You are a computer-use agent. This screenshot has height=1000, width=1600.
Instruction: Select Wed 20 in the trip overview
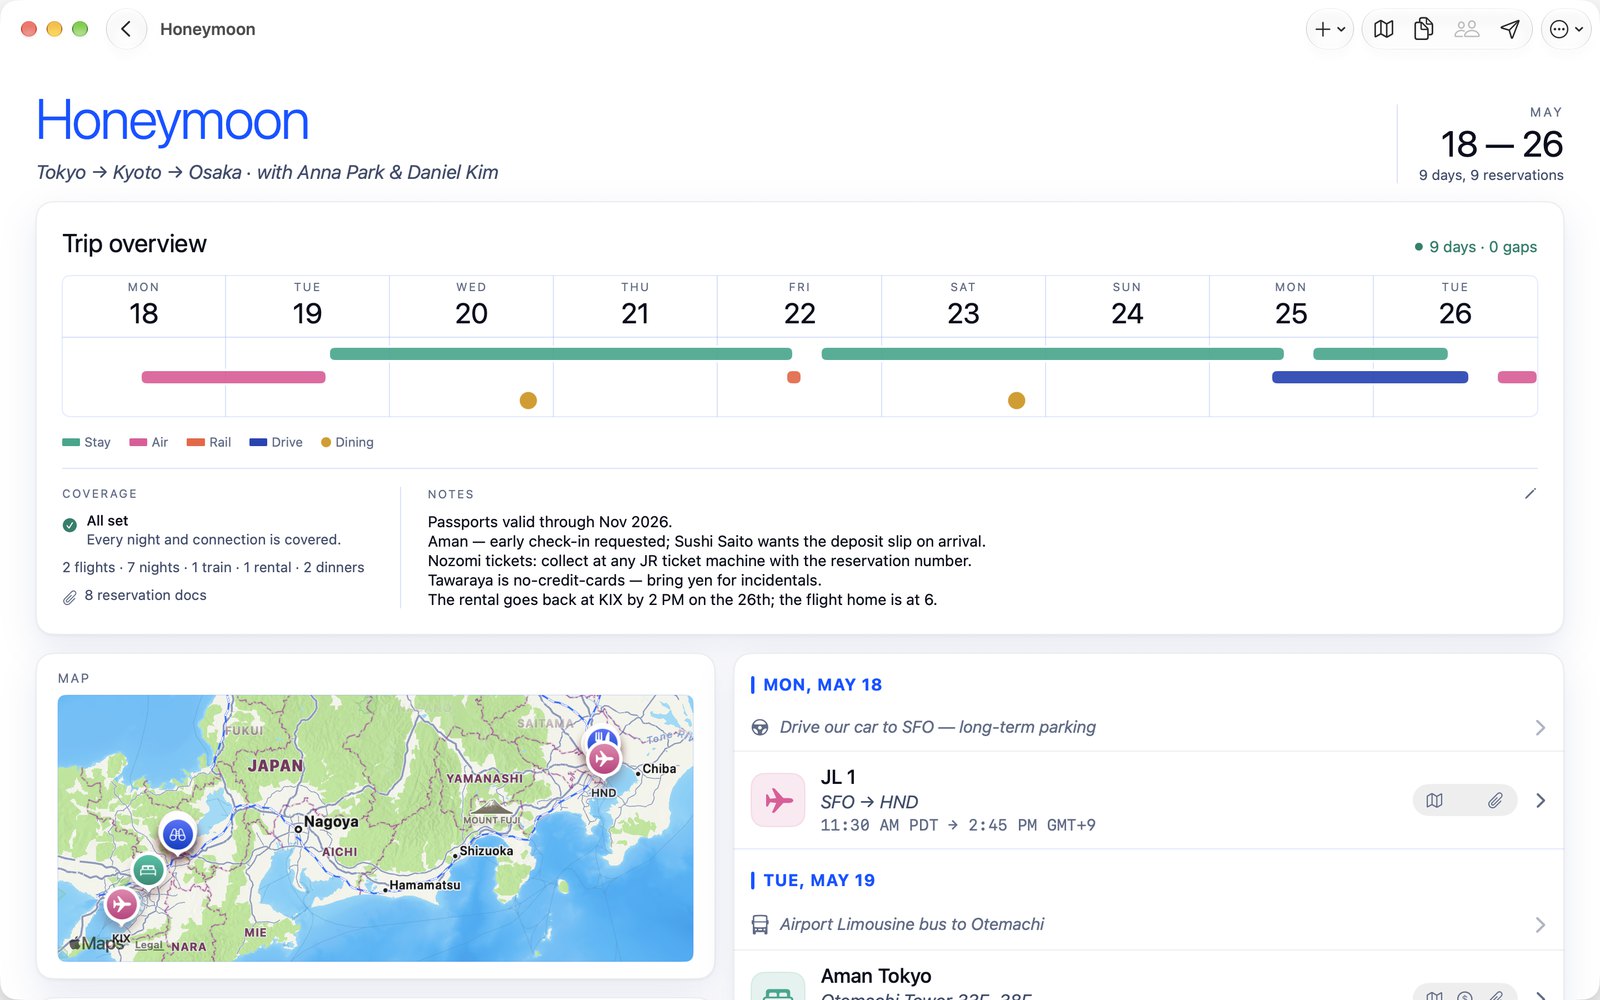472,307
